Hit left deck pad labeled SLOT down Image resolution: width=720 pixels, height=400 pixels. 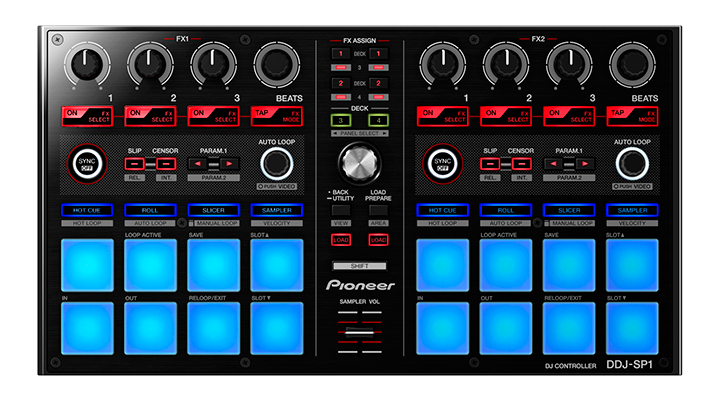click(277, 328)
